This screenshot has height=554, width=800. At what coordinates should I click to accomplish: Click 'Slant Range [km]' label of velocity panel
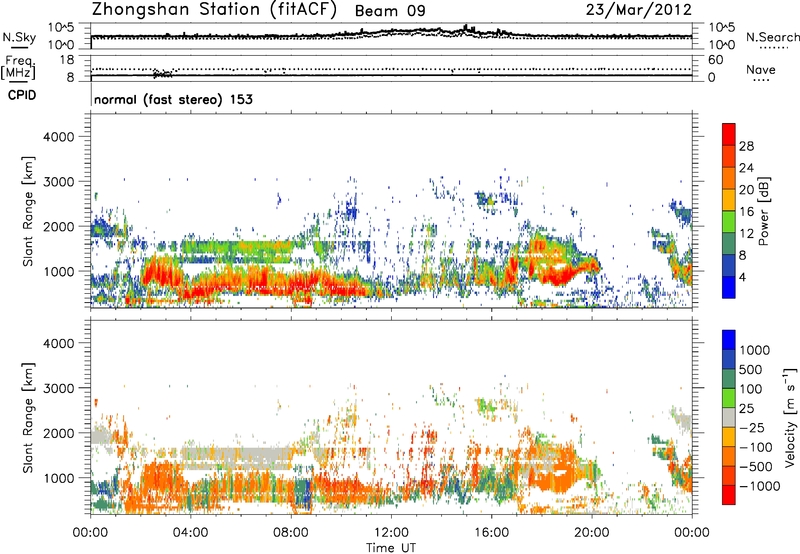pyautogui.click(x=29, y=418)
